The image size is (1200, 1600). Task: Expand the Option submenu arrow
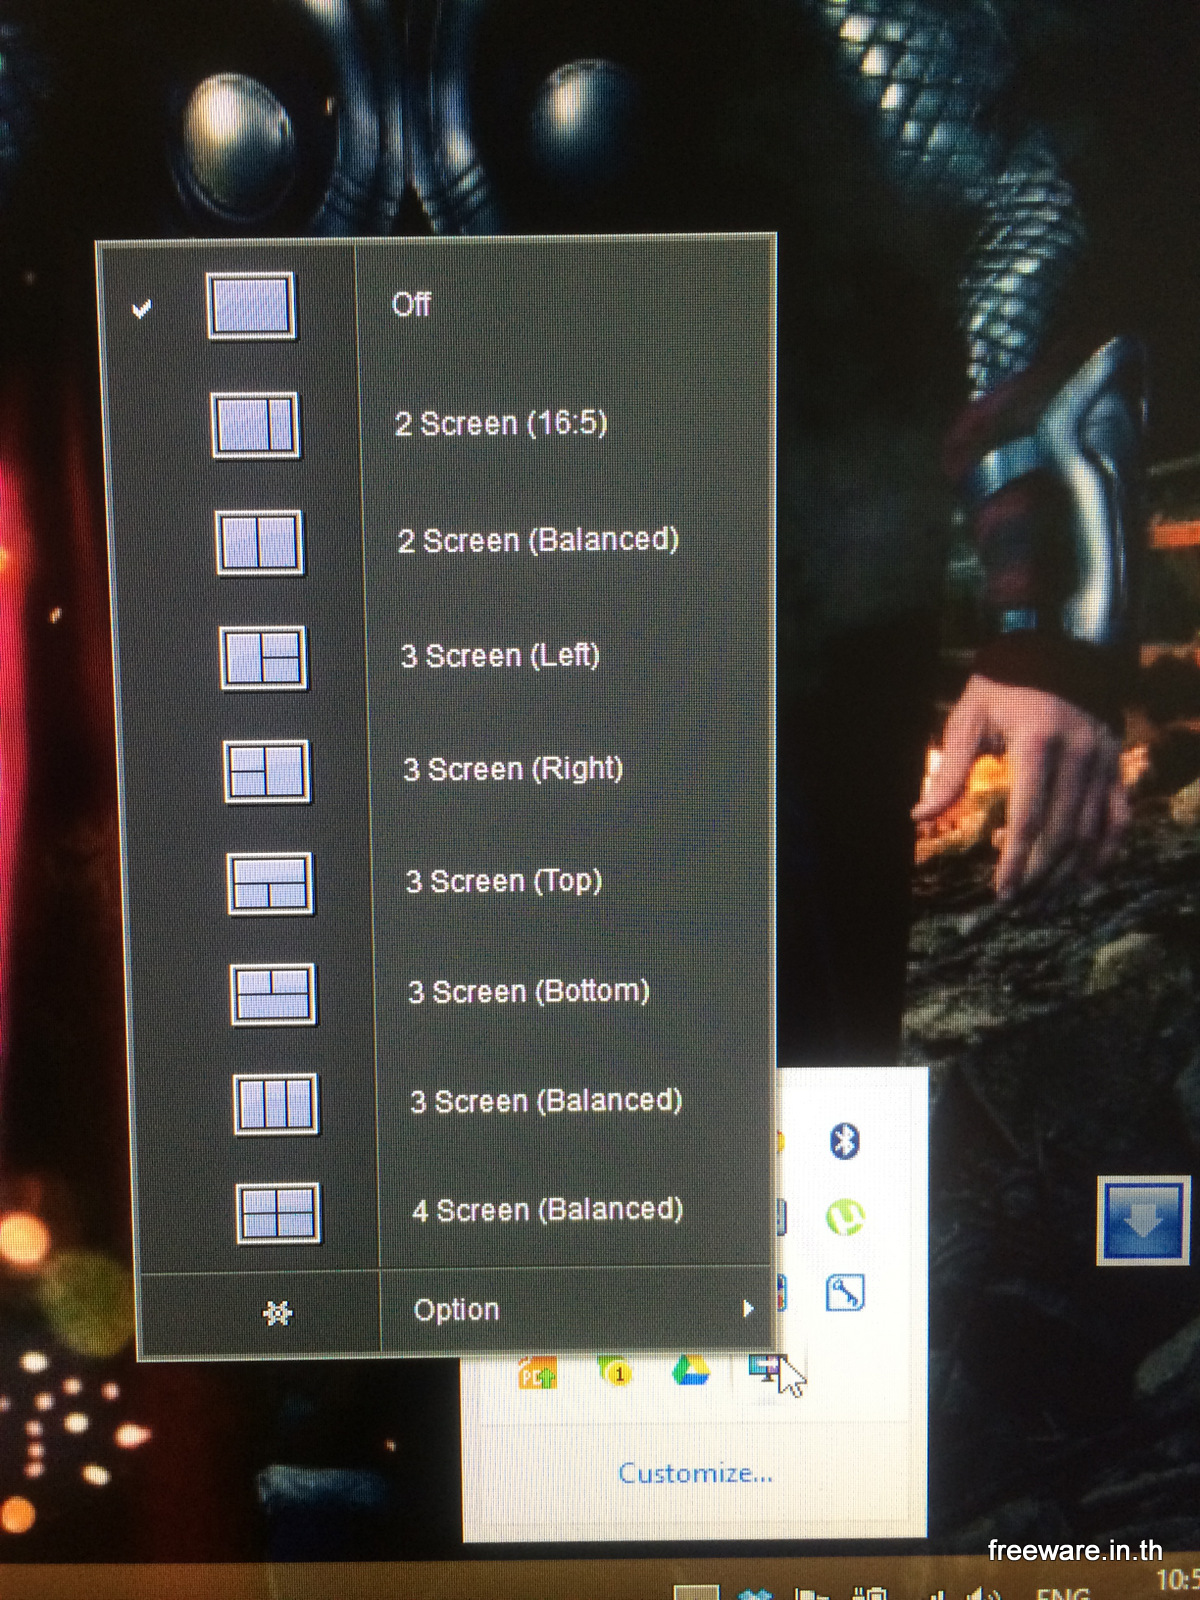click(747, 1308)
